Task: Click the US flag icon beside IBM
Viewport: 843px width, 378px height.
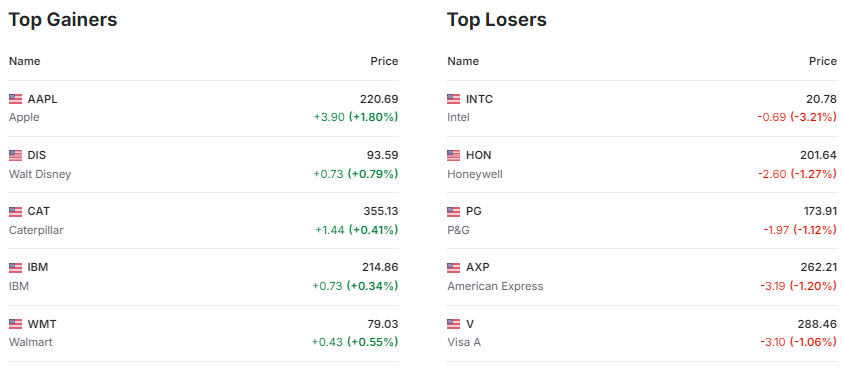Action: click(16, 267)
